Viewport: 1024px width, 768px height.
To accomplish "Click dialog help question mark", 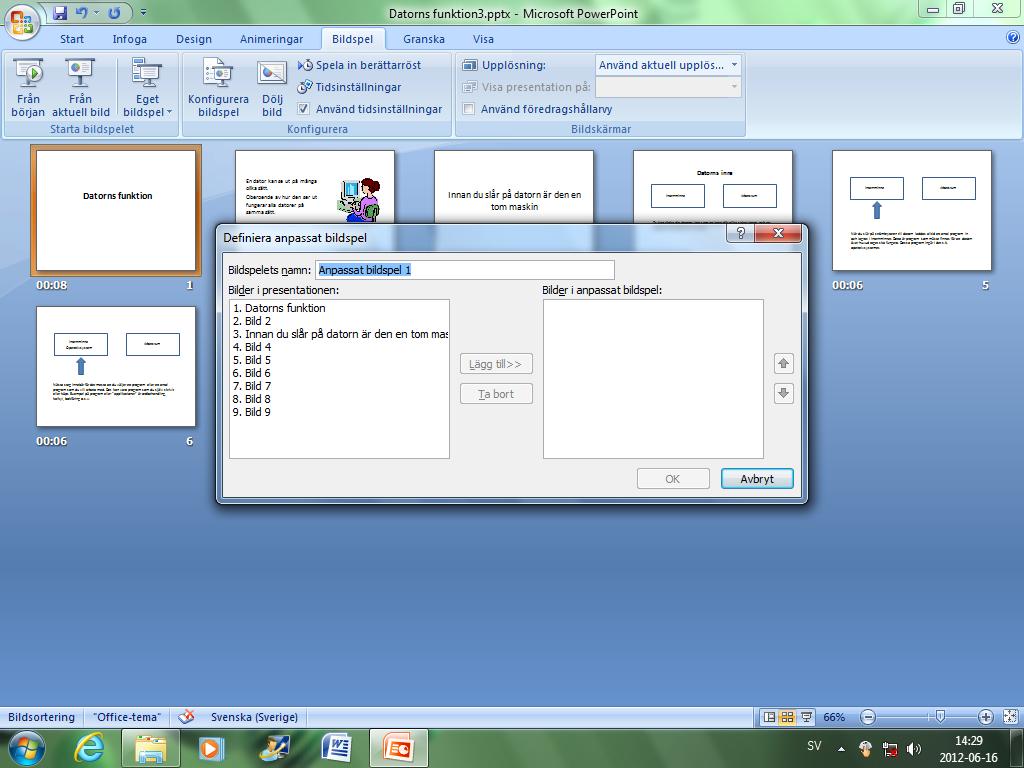I will click(x=741, y=233).
